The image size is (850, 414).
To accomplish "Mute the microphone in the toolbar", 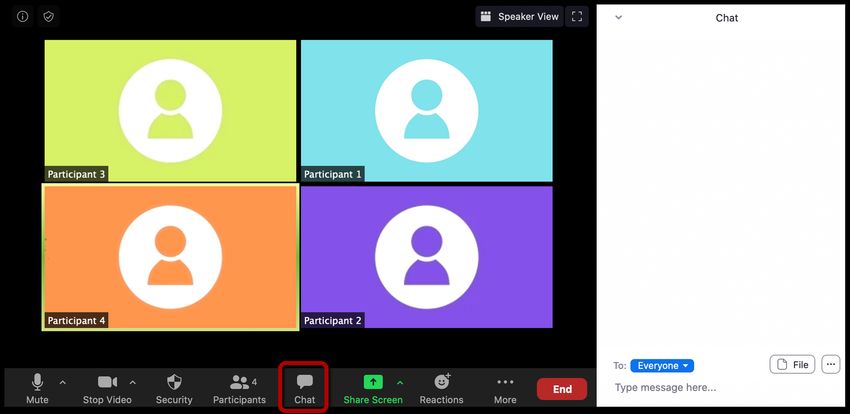I will pyautogui.click(x=37, y=389).
